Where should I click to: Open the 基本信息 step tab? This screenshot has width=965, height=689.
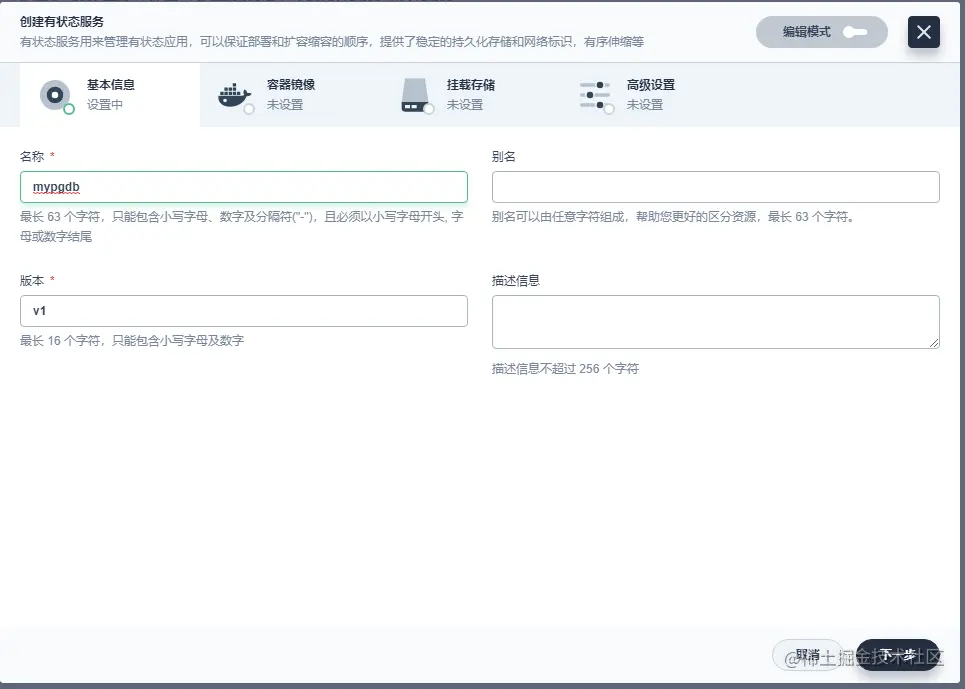110,95
